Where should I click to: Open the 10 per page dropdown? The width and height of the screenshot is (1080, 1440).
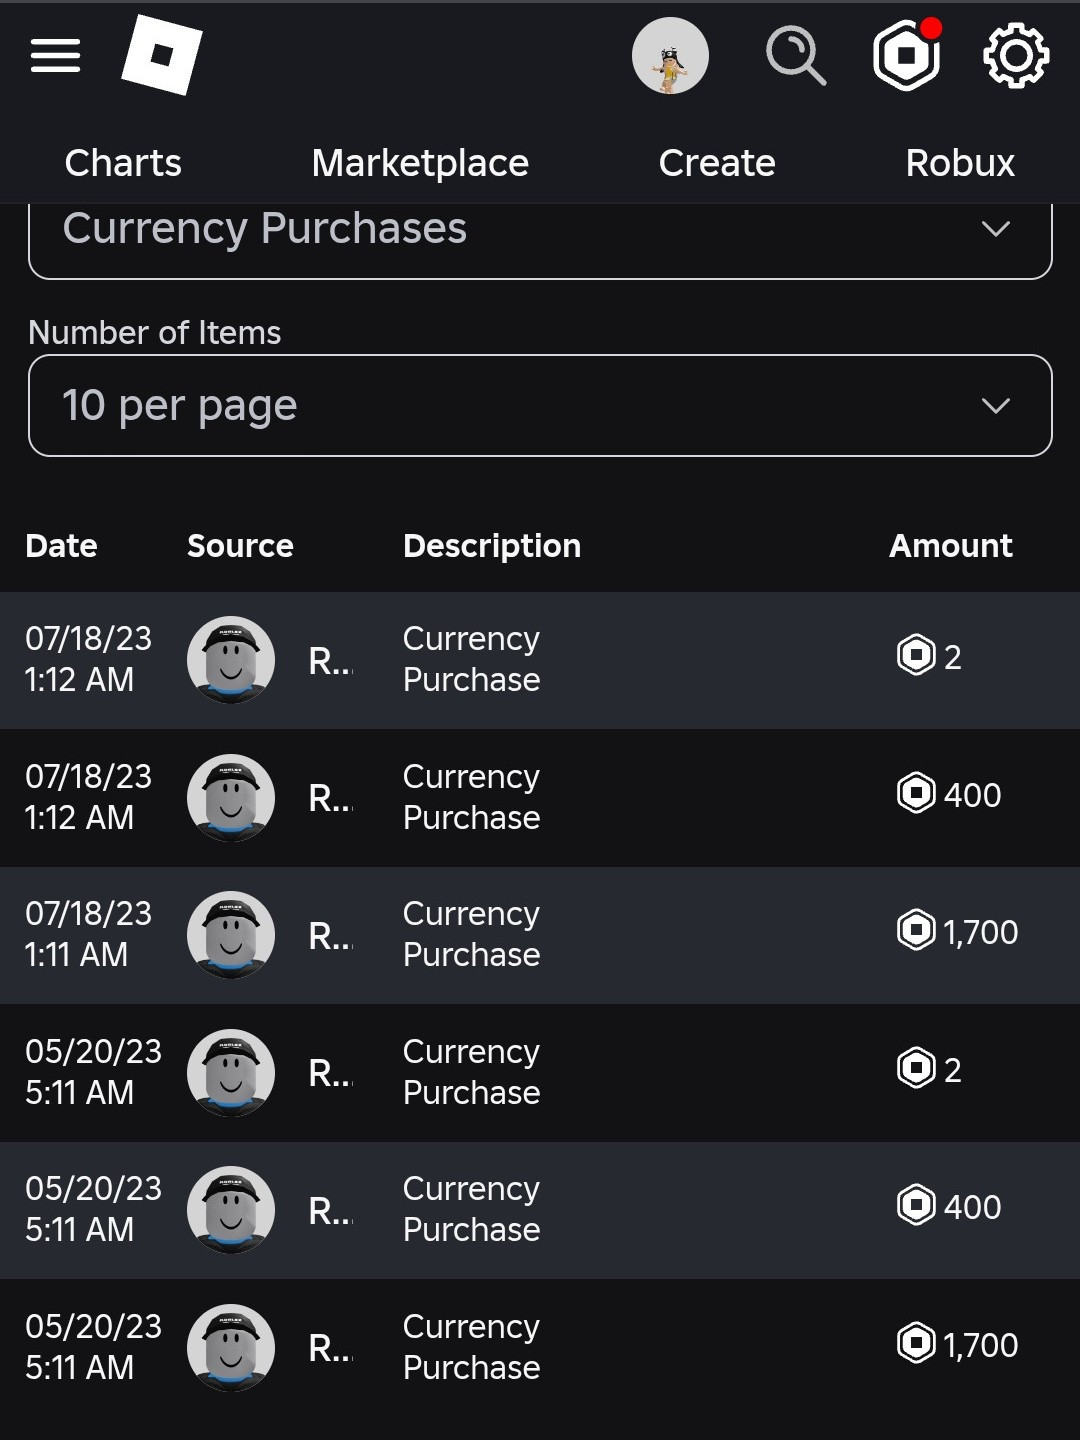click(540, 405)
